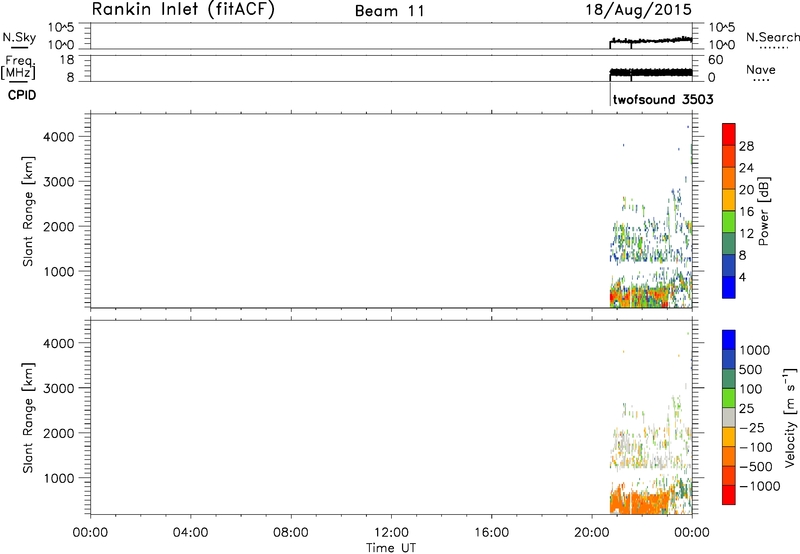Screen dimensions: 800x554
Task: Click the velocity color bar gray segment
Action: 729,418
